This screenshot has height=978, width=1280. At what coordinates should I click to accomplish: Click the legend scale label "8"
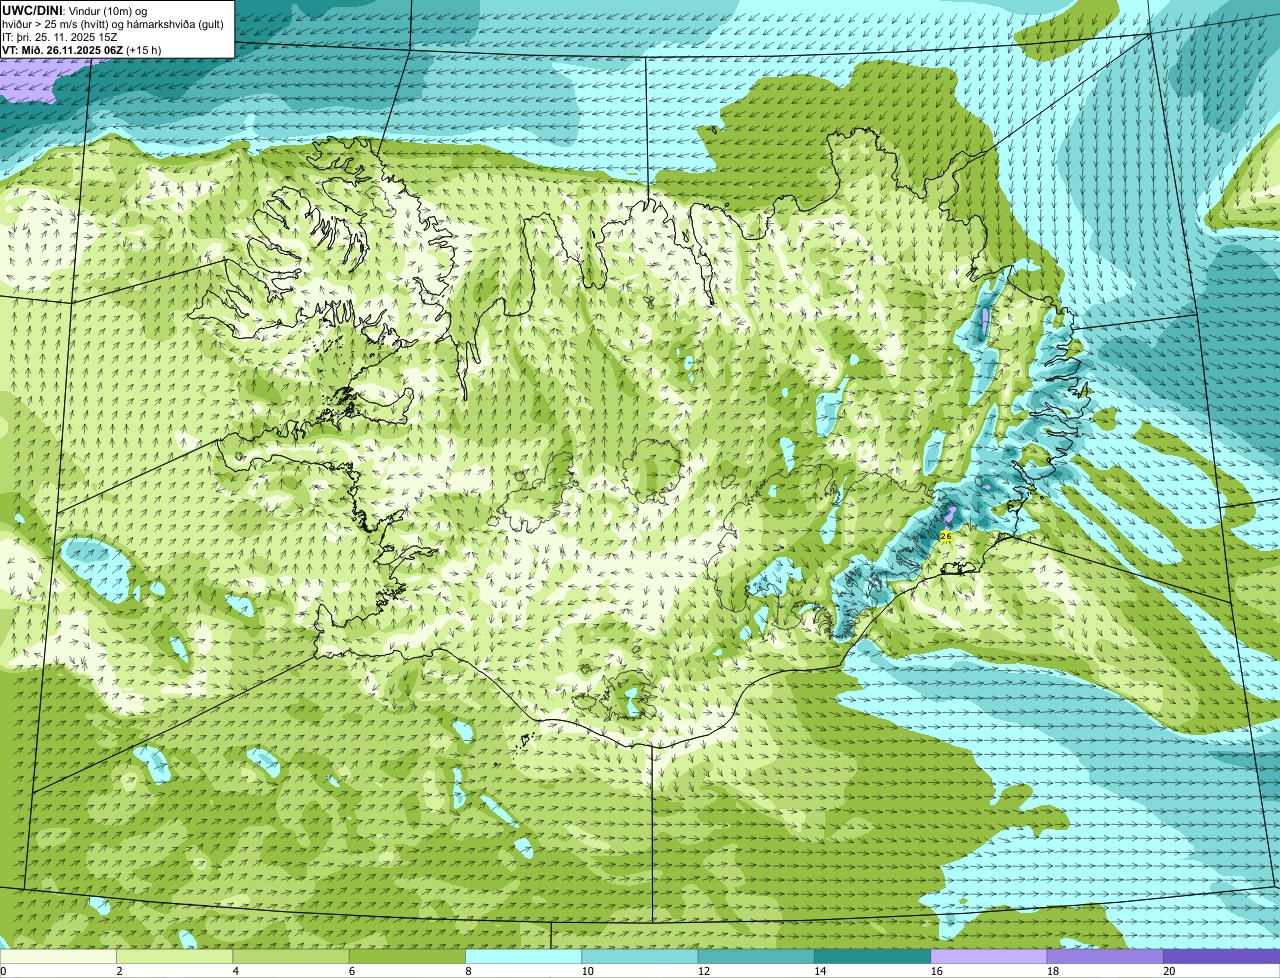point(468,971)
